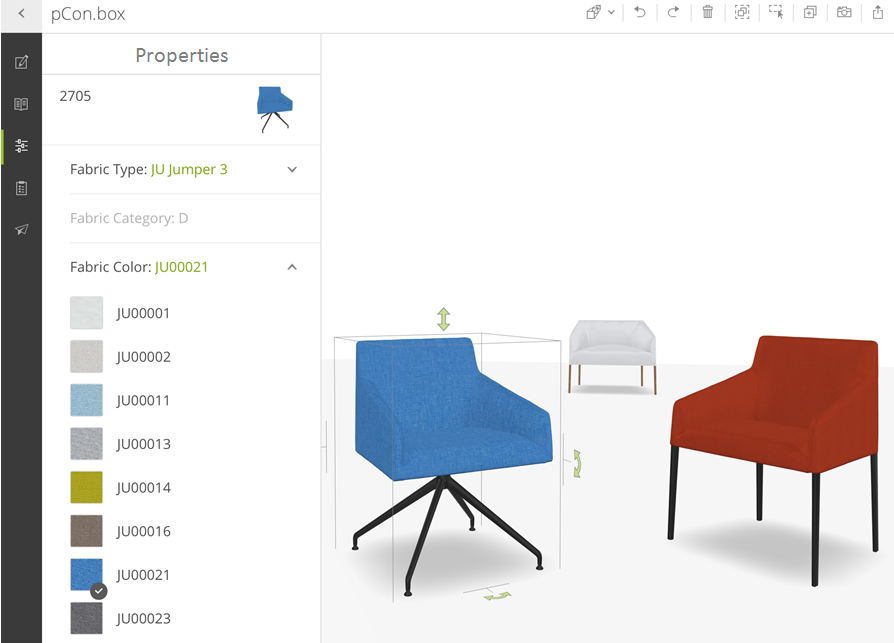The height and width of the screenshot is (643, 894).
Task: Select dark grey swatch JU00023
Action: coord(87,618)
